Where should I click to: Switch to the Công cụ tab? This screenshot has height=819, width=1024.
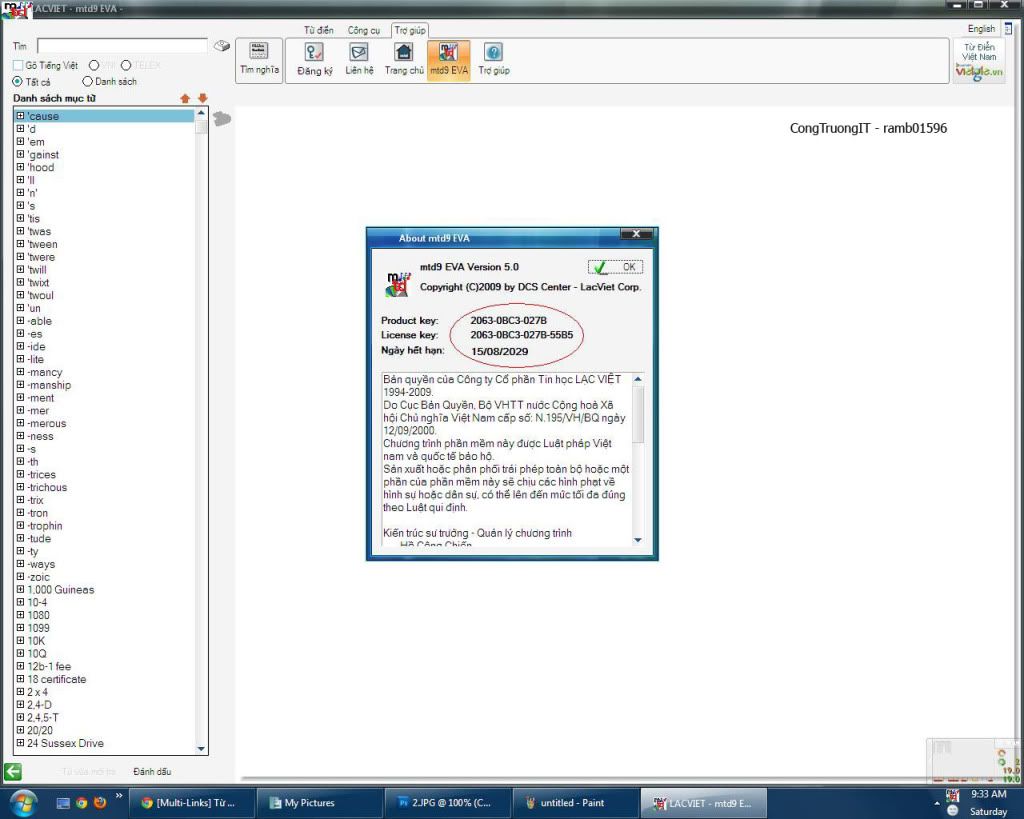click(364, 30)
